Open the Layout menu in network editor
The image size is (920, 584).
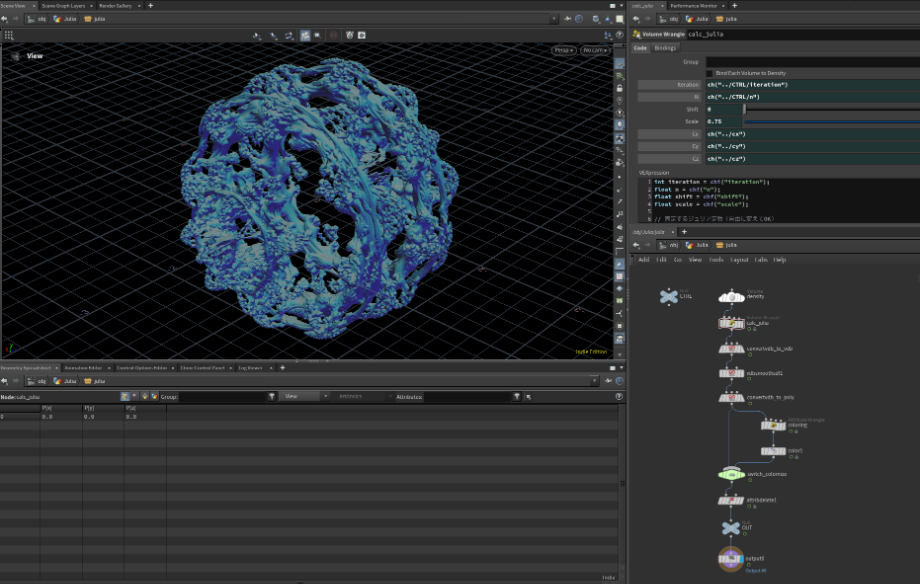click(739, 259)
